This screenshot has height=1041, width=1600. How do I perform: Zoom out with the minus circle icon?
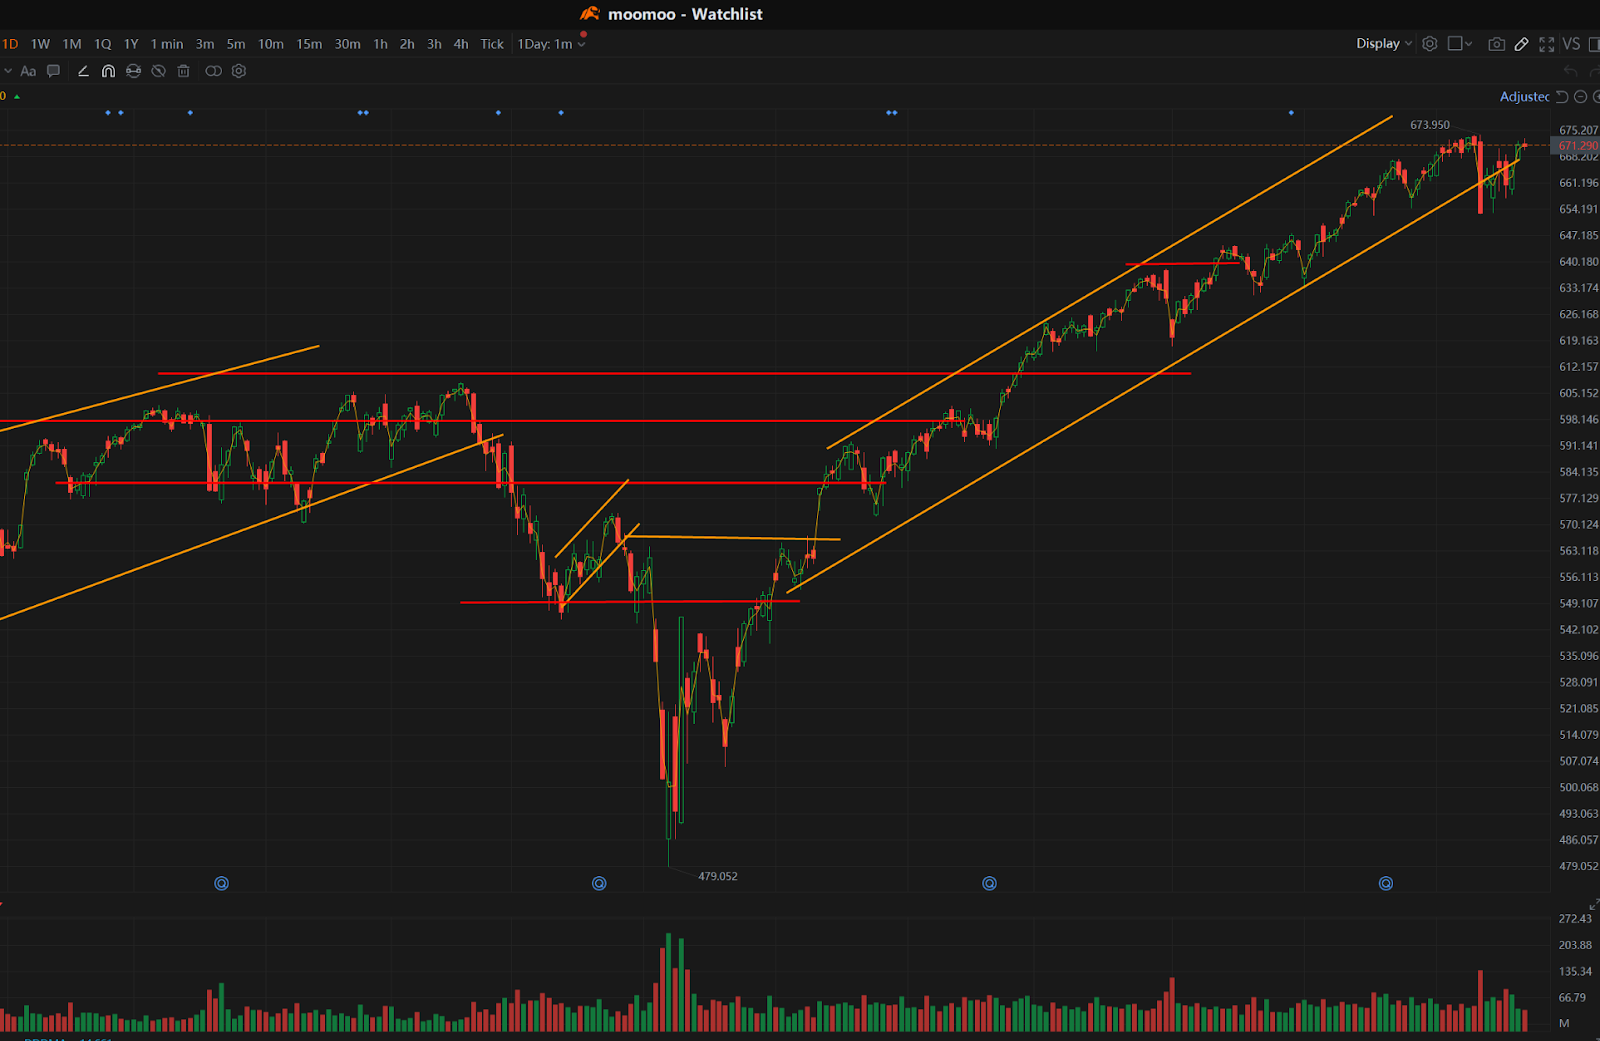[1581, 97]
